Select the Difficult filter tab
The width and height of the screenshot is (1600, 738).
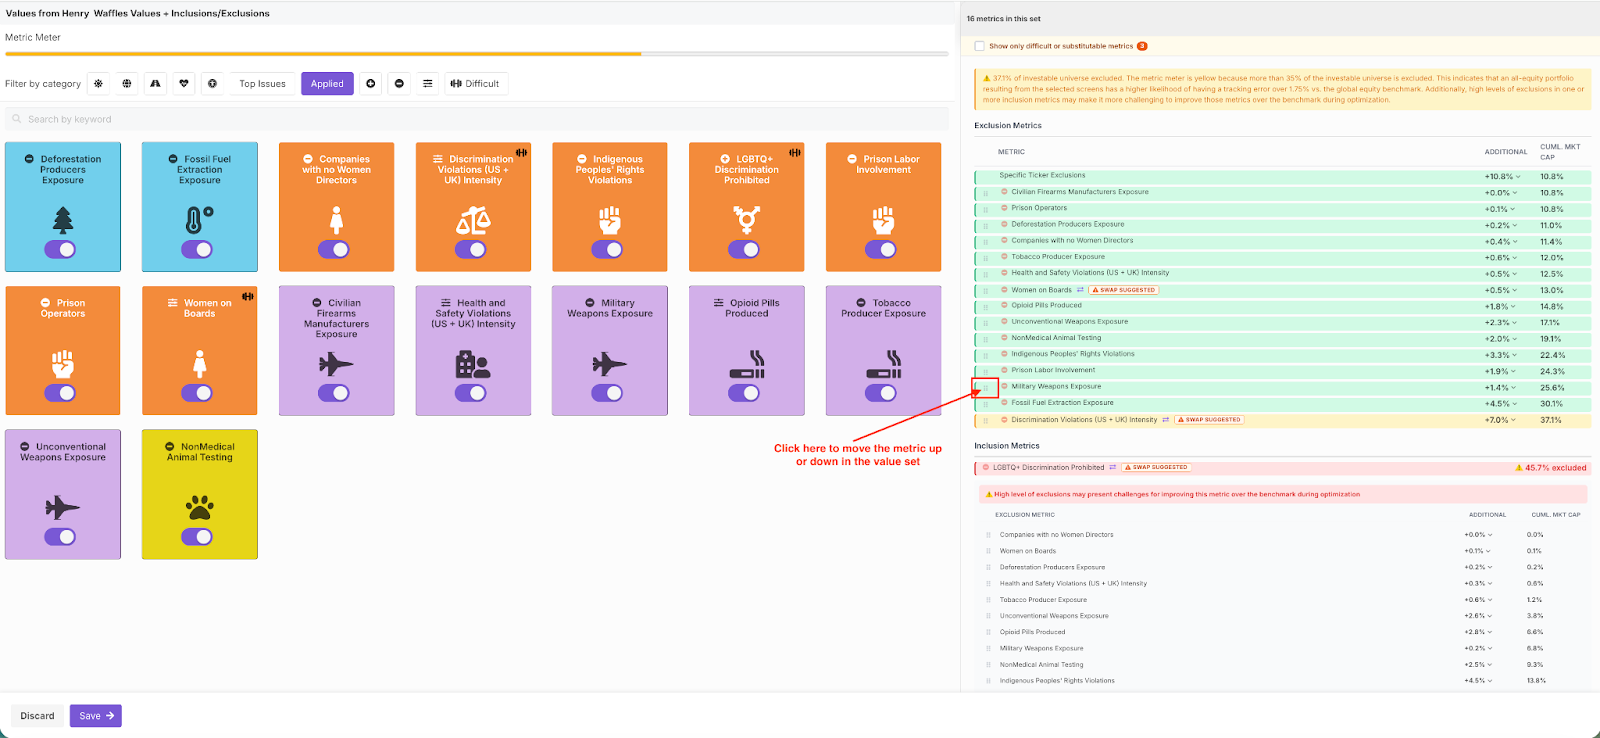tap(474, 84)
